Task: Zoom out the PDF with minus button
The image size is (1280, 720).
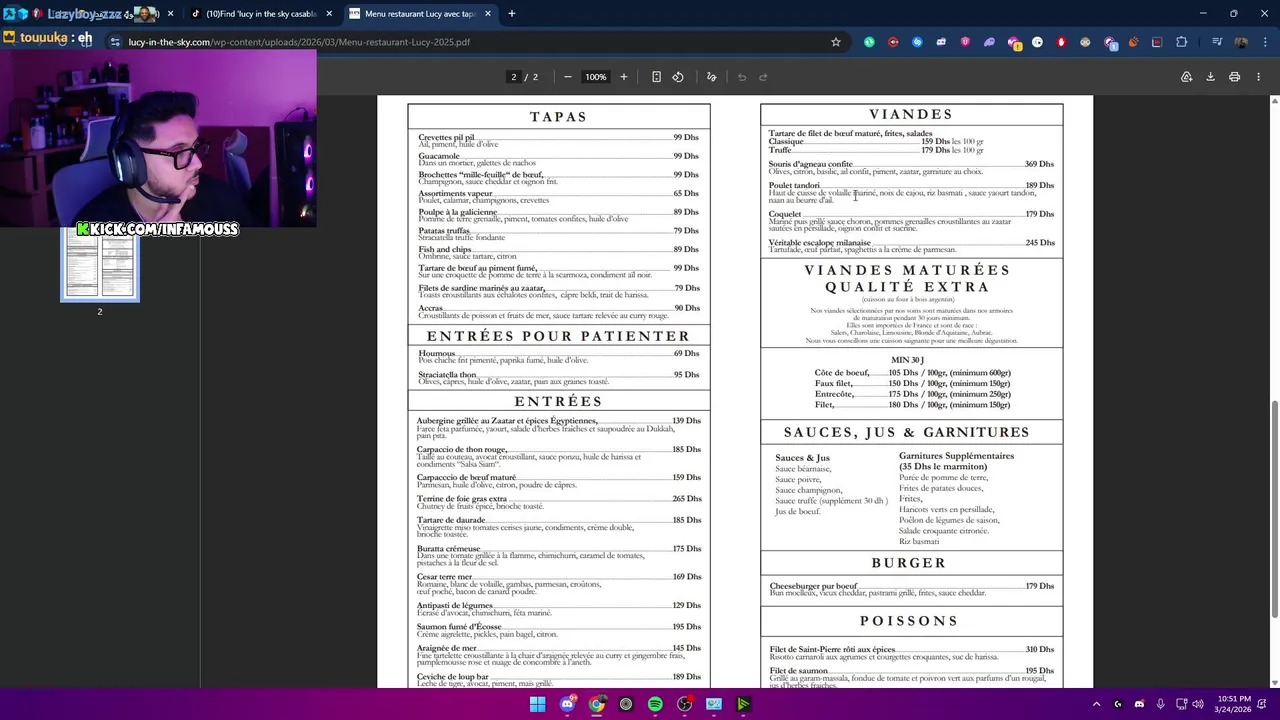Action: (x=568, y=77)
